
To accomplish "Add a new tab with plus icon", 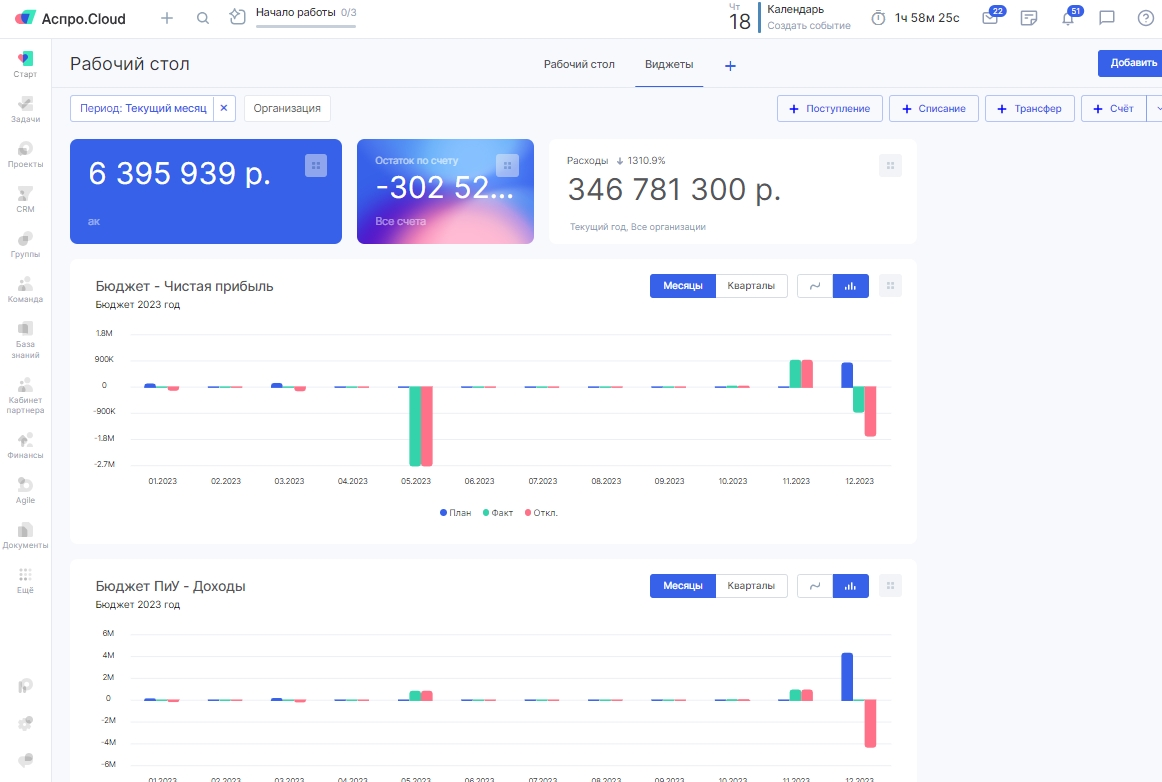I will [x=730, y=65].
